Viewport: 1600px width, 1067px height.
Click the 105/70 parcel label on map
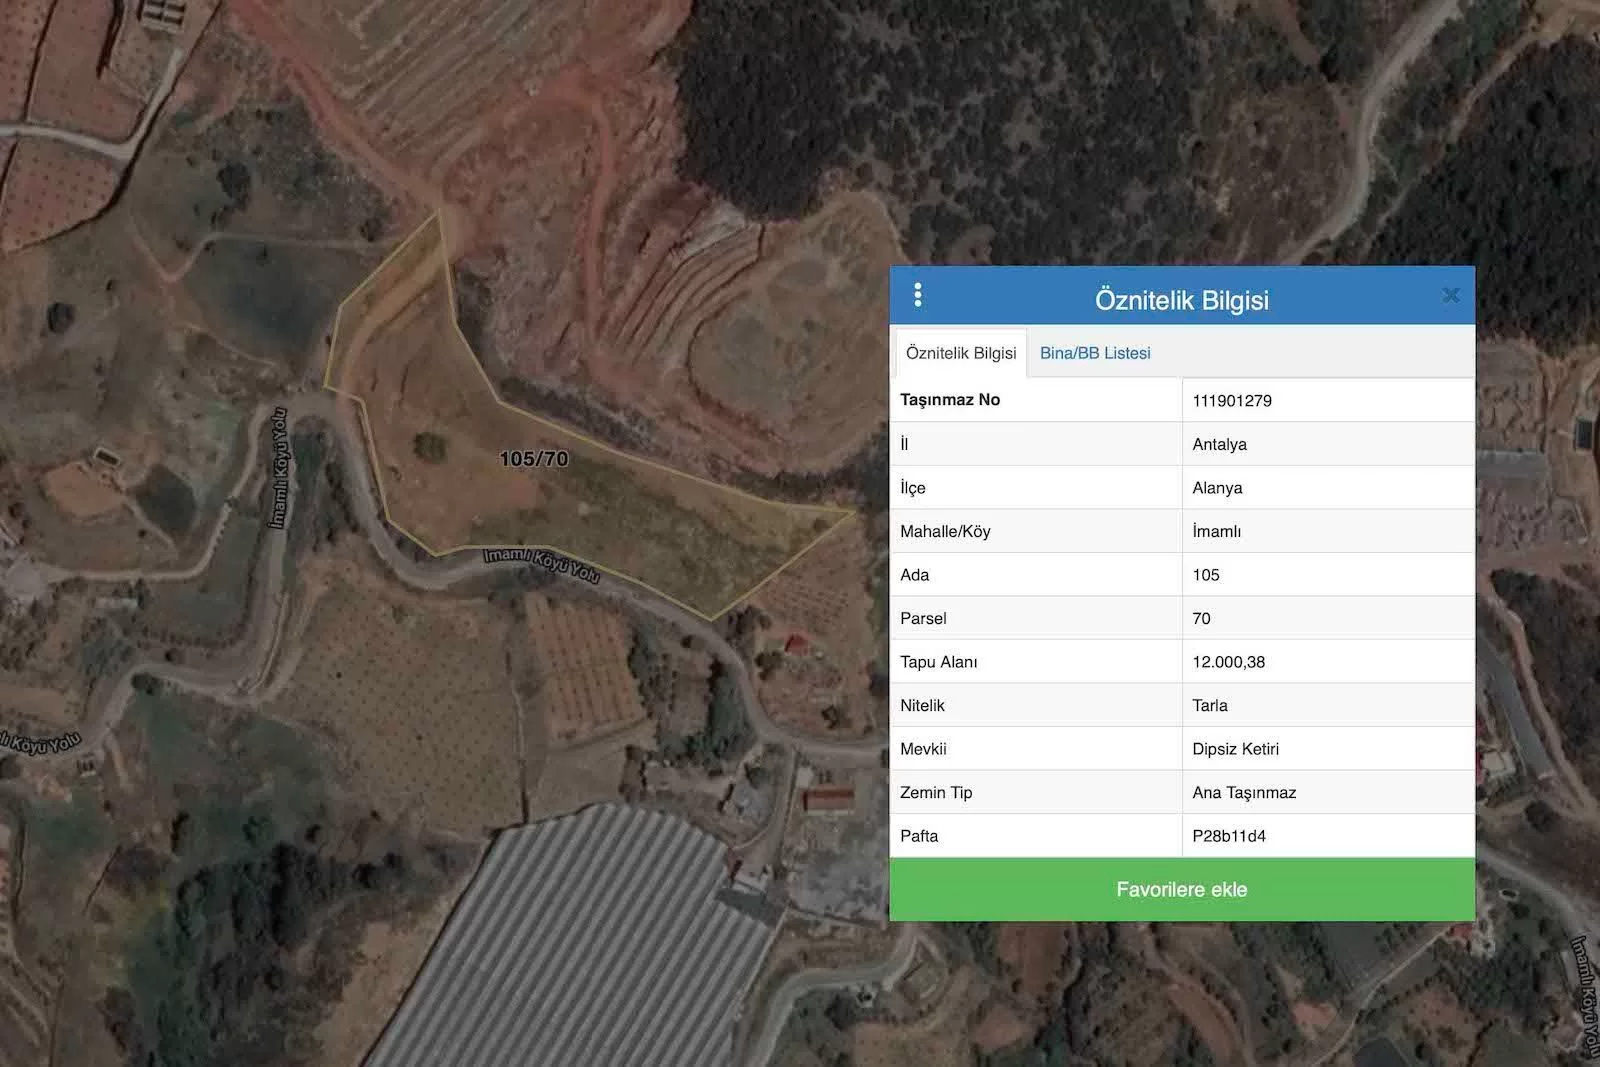pos(534,459)
